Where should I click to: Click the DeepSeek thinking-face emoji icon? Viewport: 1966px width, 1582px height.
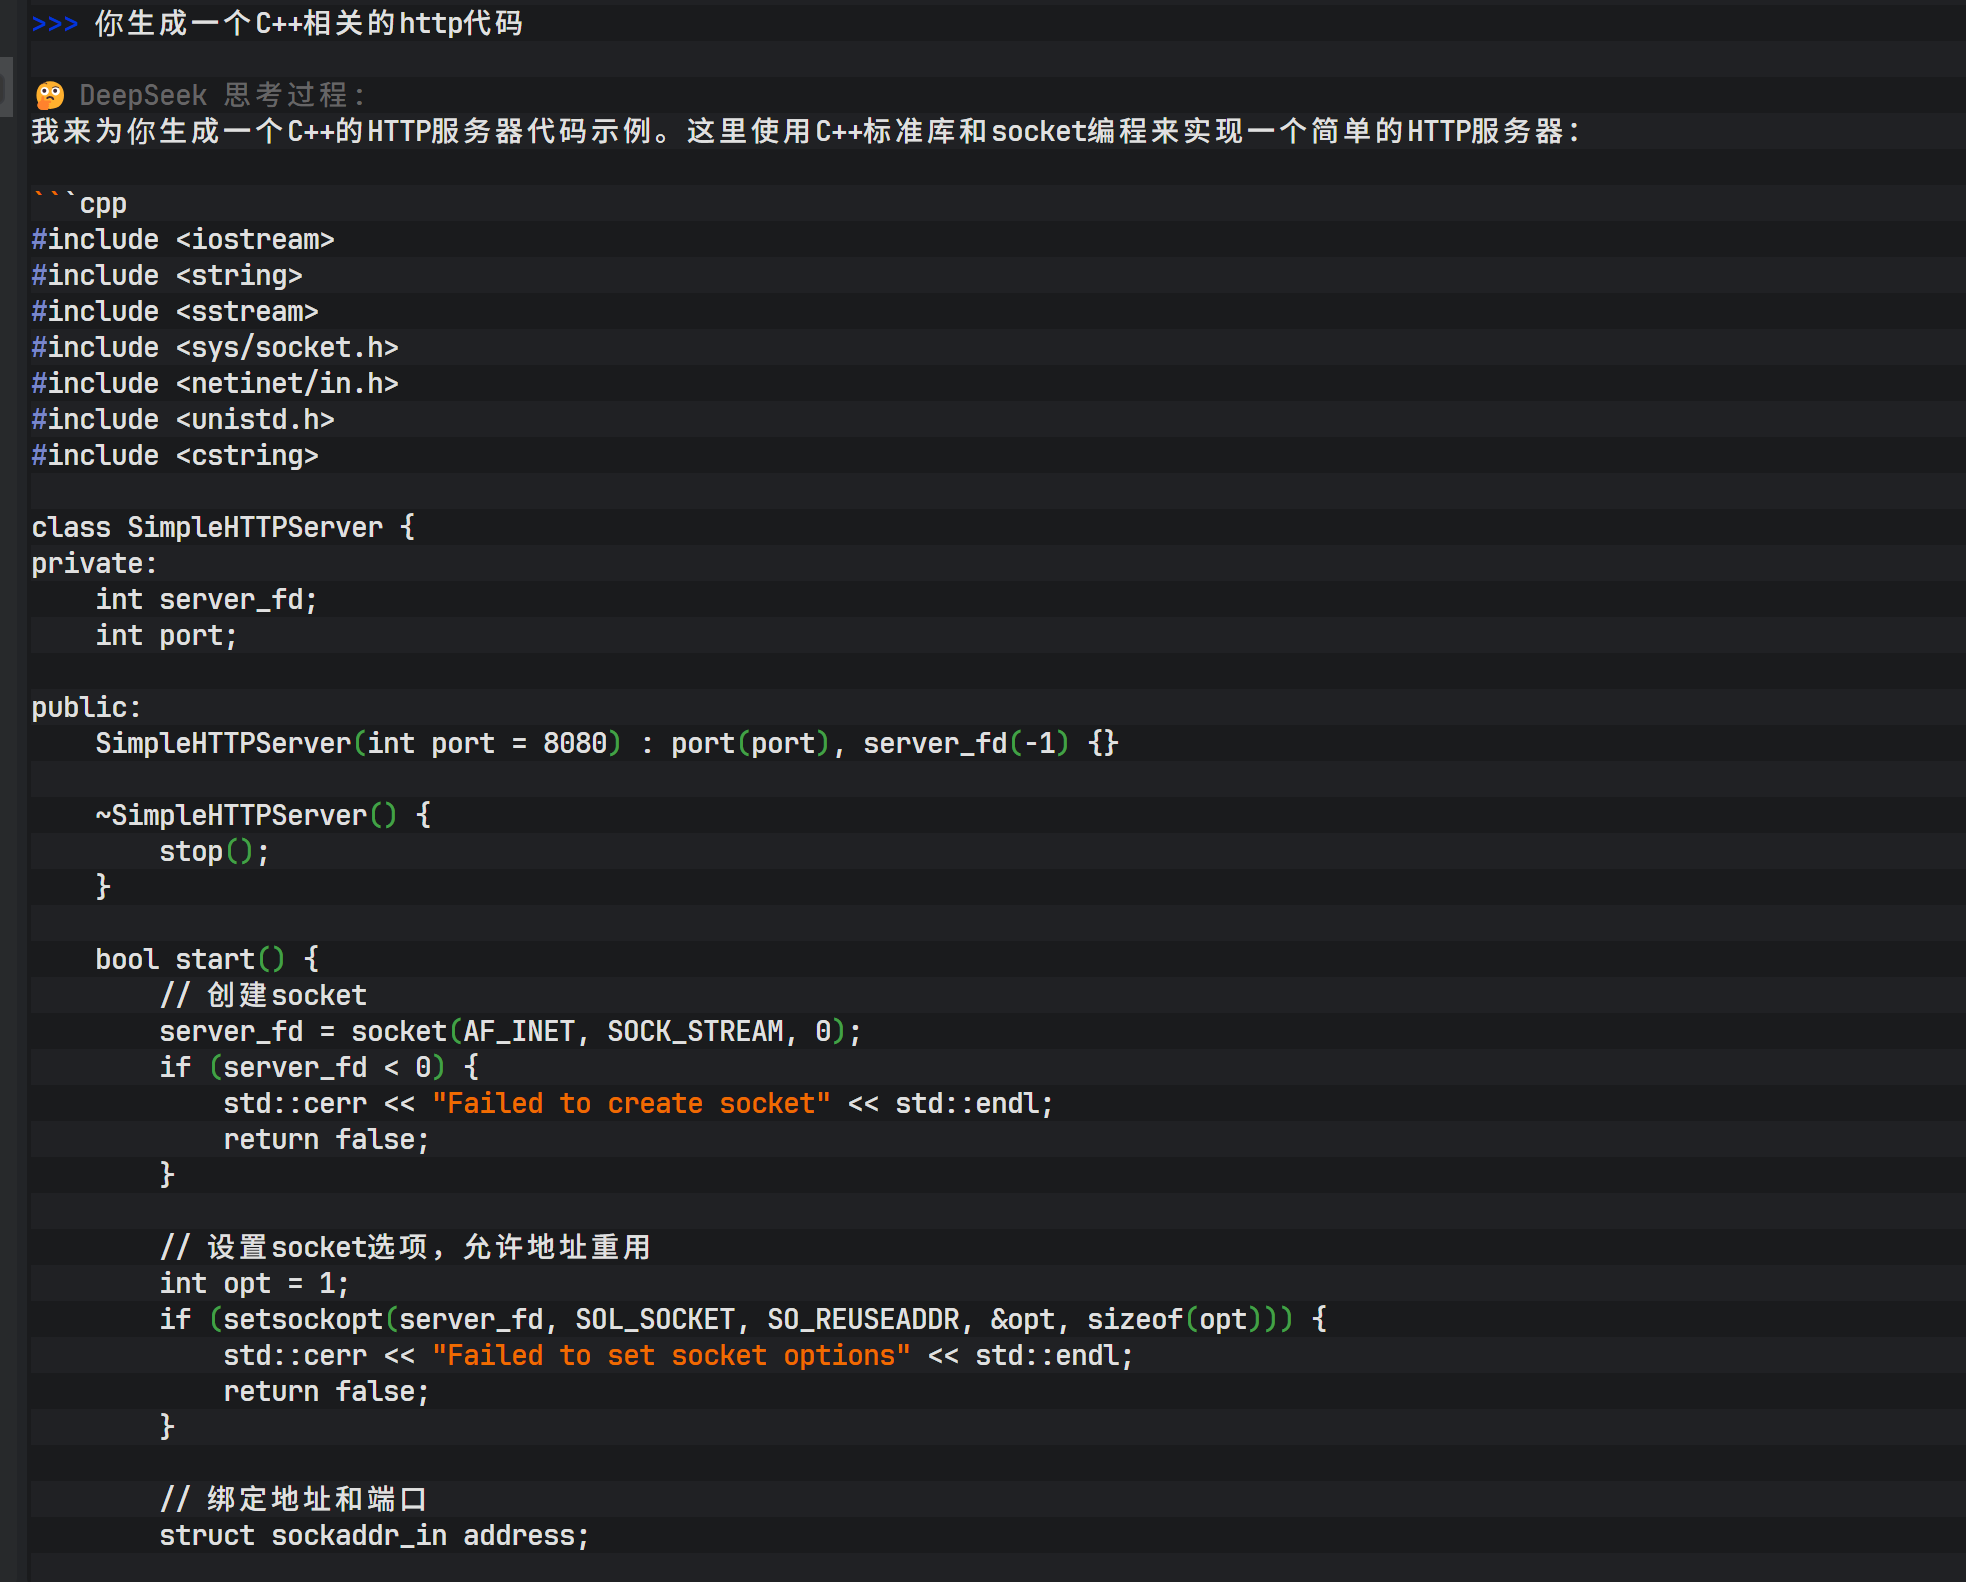click(x=49, y=96)
